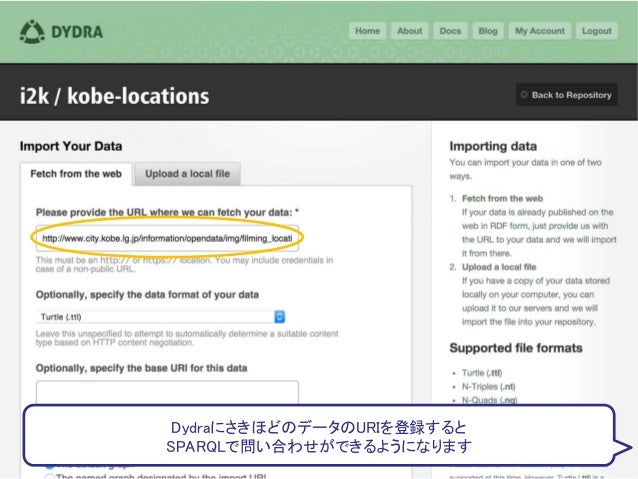Click the label 'Optionally, specify the data format'

point(147,295)
